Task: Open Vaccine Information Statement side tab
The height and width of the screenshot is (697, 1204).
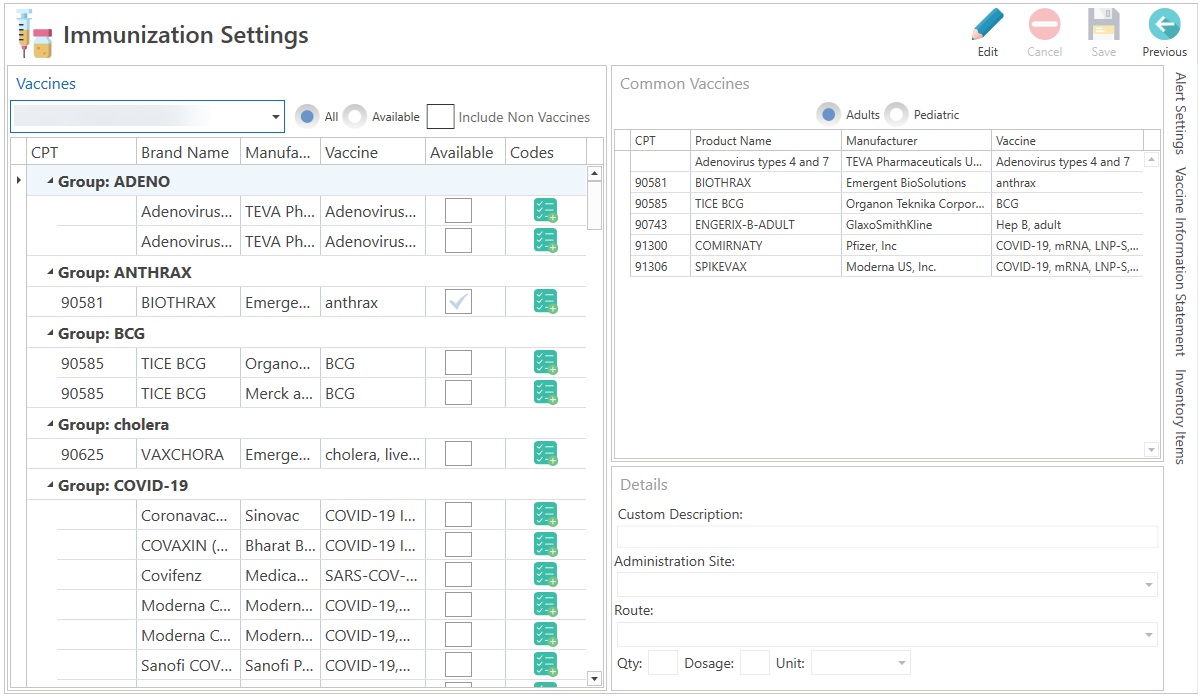Action: [x=1181, y=261]
